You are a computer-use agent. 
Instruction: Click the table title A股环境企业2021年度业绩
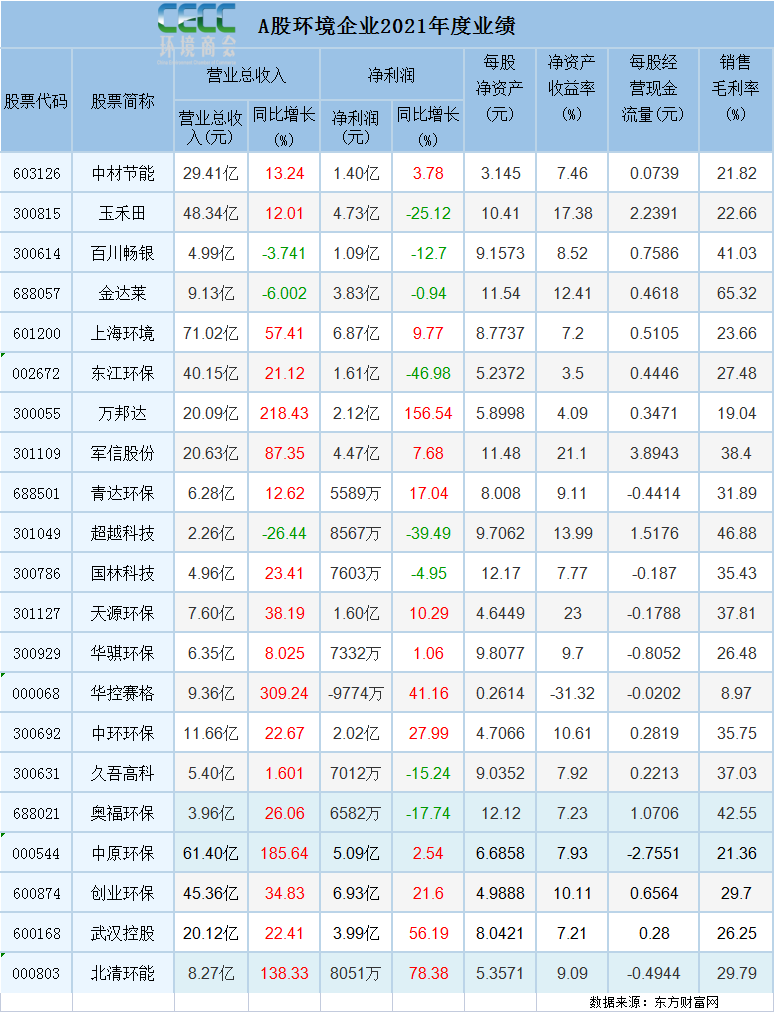point(387,27)
